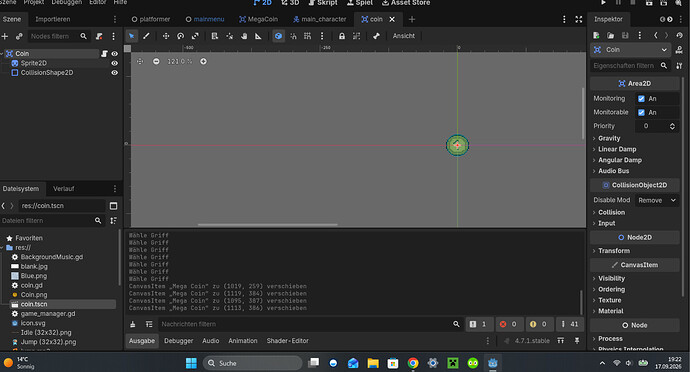Viewport: 690px width, 372px height.
Task: Click the list-select tool icon
Action: coord(215,36)
